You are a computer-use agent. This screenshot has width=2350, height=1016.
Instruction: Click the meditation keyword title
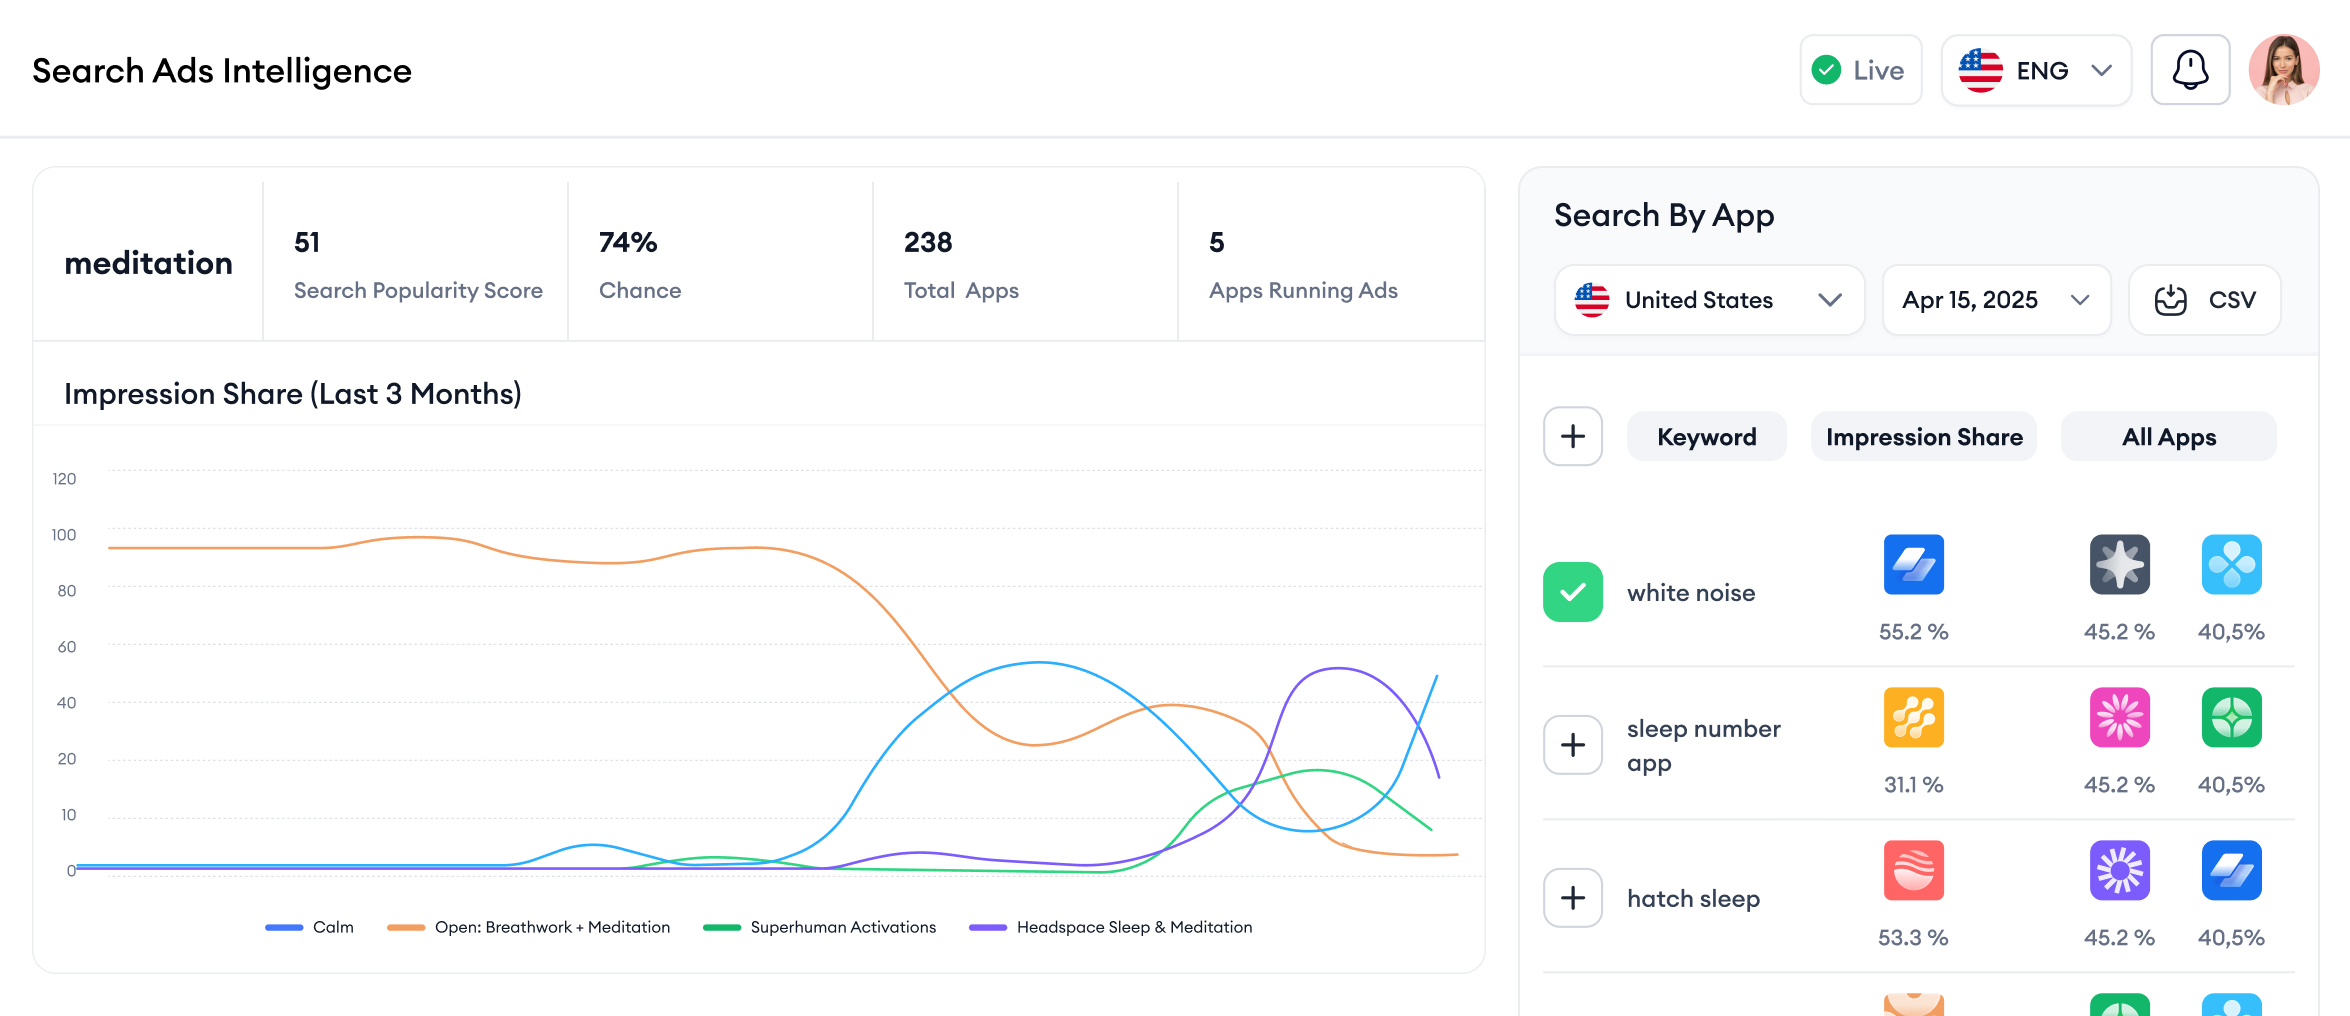(148, 263)
